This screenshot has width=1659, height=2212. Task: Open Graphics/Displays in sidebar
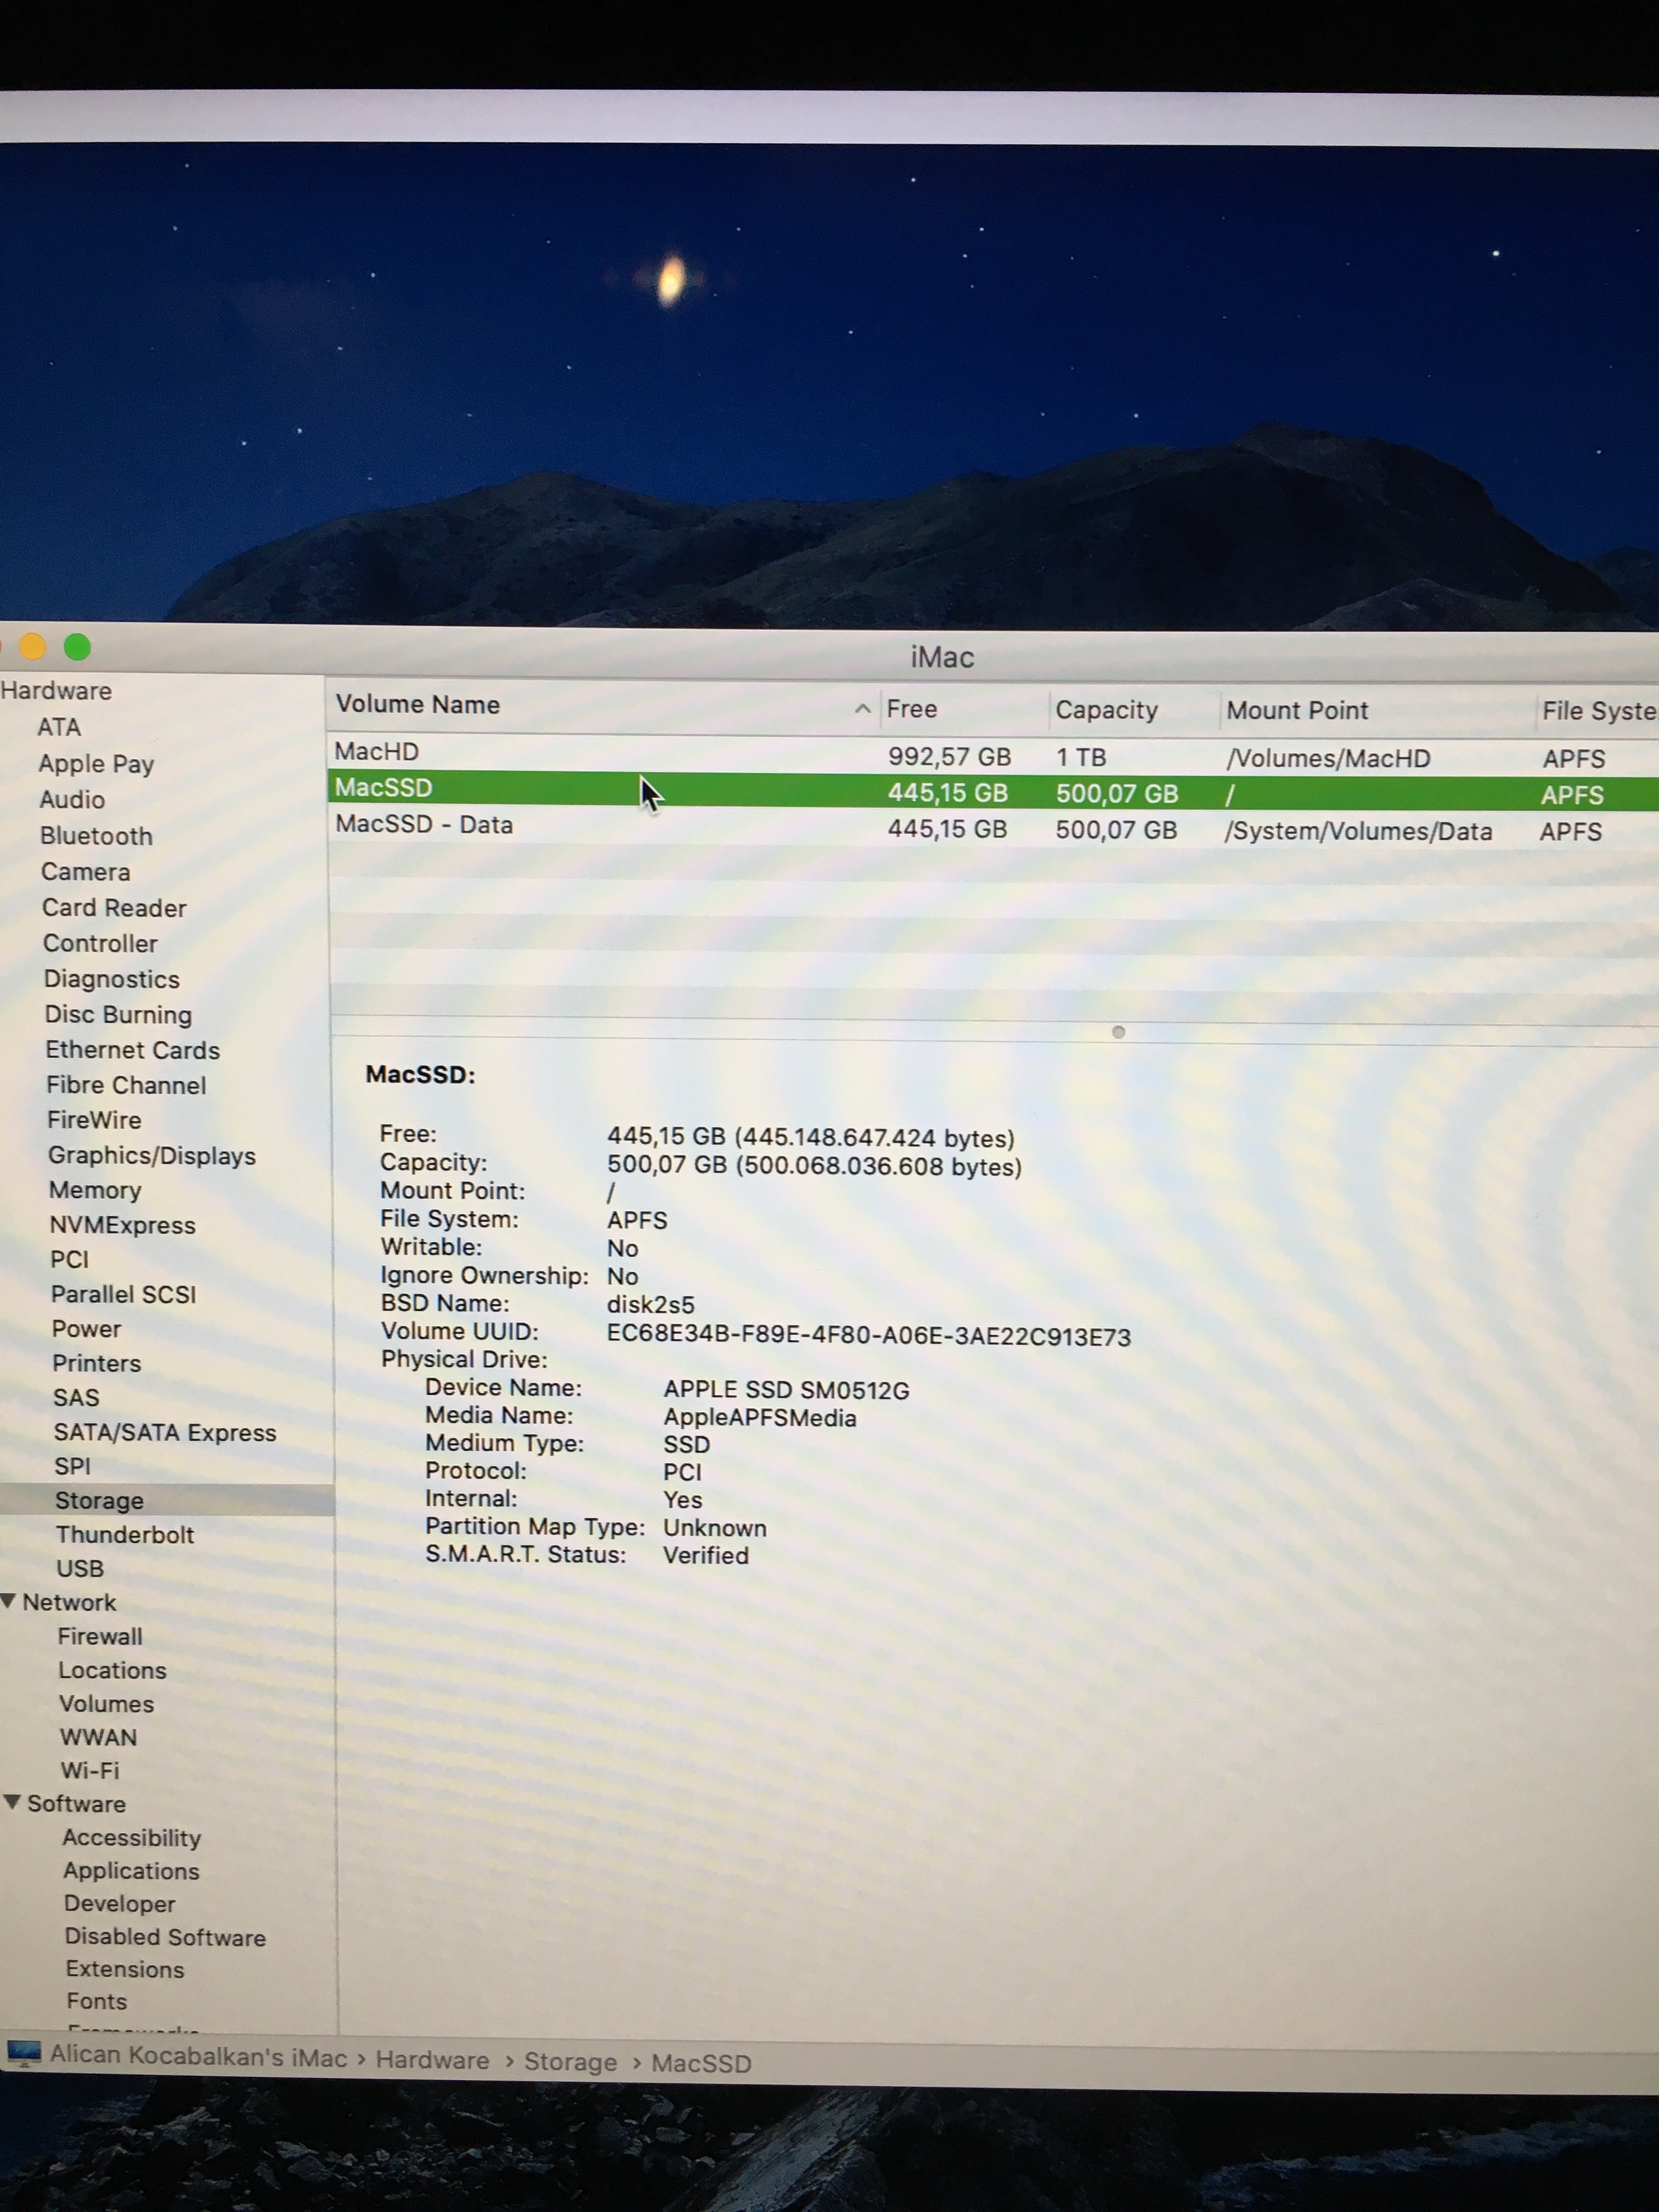click(152, 1156)
